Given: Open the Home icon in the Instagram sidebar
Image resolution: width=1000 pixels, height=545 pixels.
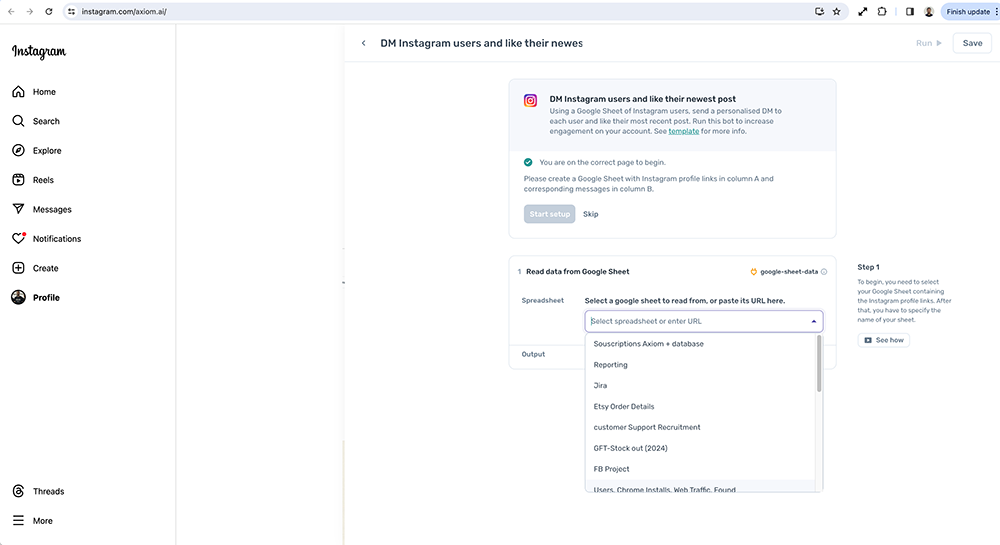Looking at the screenshot, I should tap(18, 92).
